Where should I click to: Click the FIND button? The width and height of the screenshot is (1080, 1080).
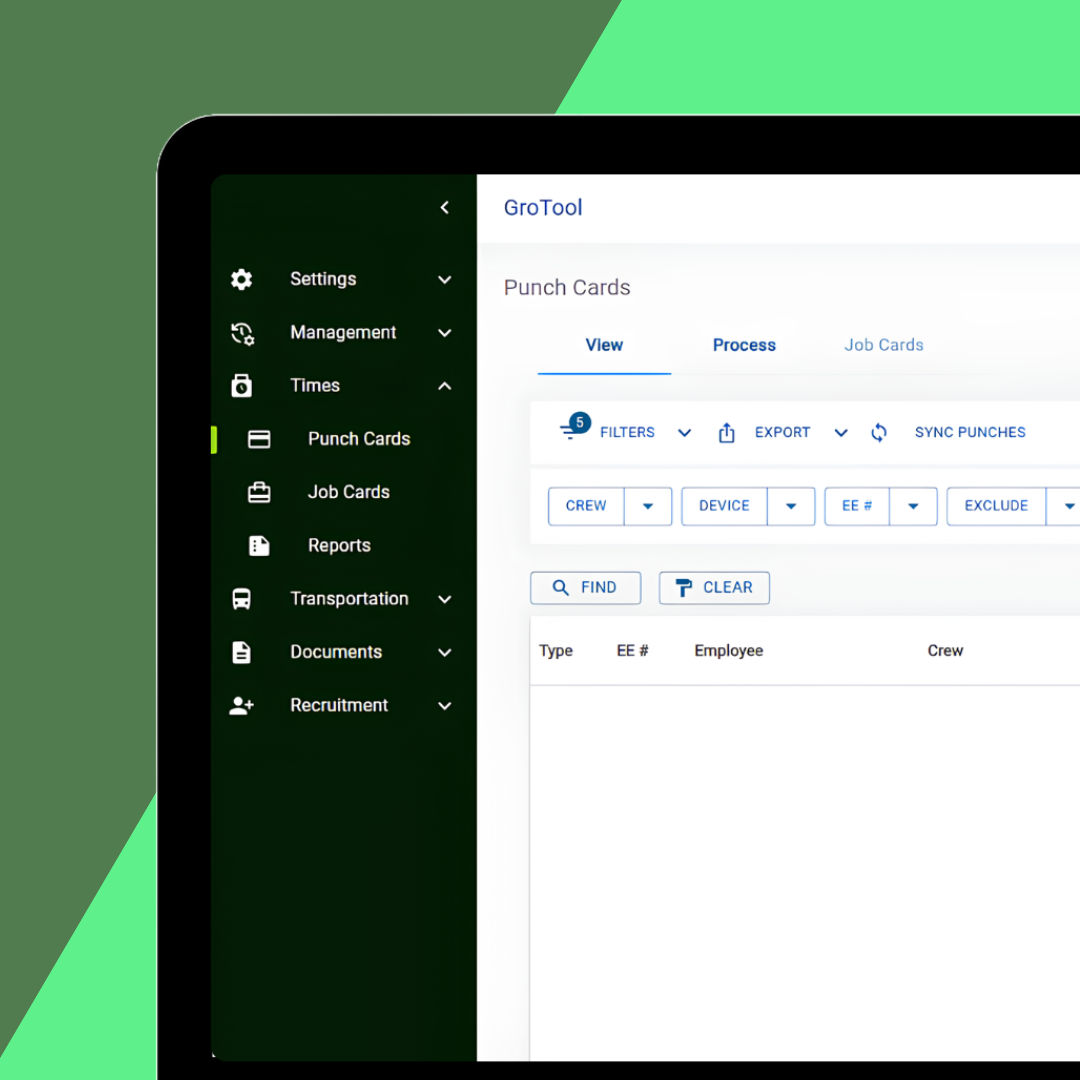tap(585, 588)
